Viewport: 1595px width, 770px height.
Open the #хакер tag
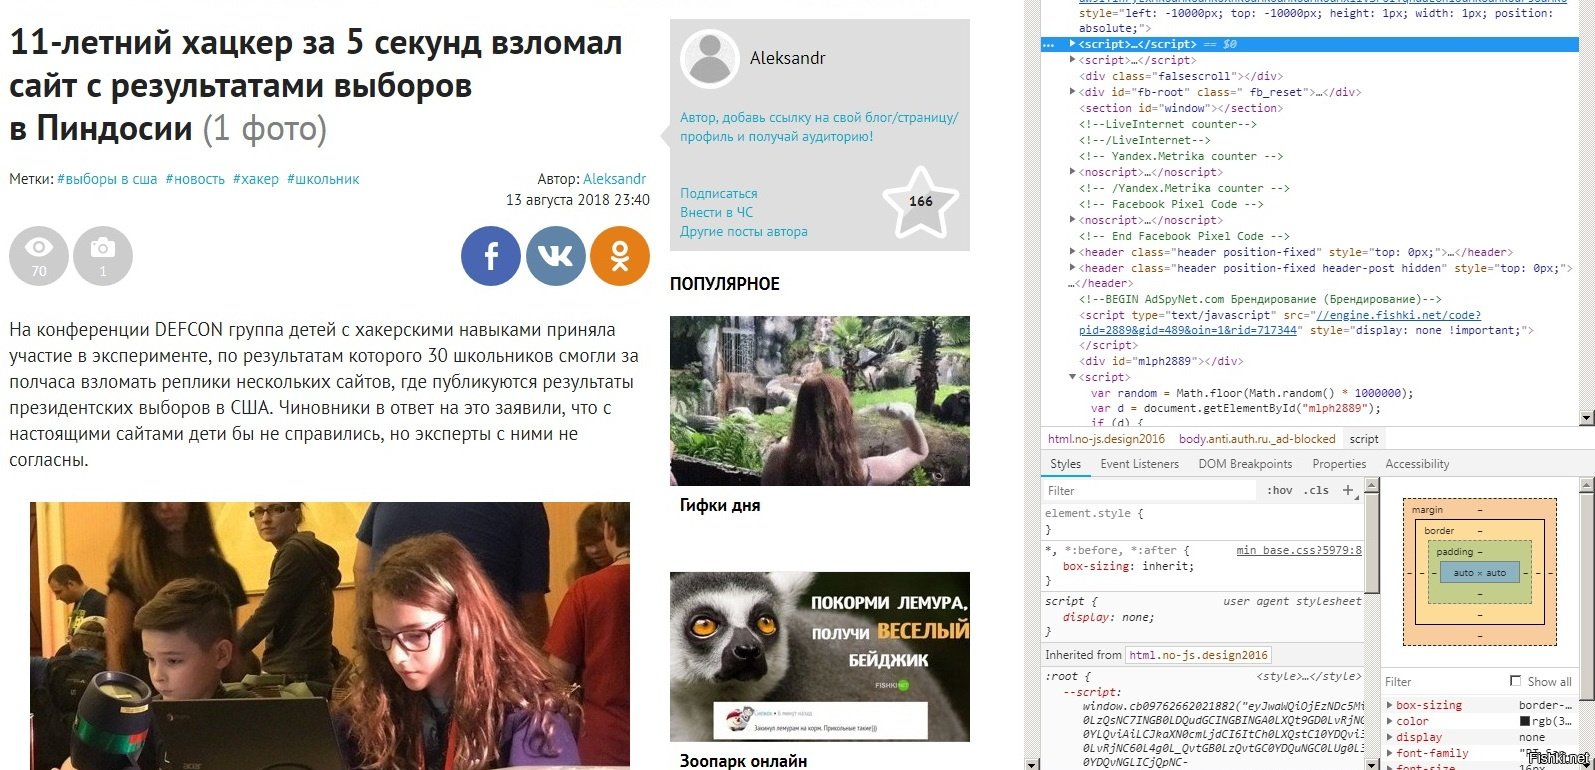click(x=256, y=179)
